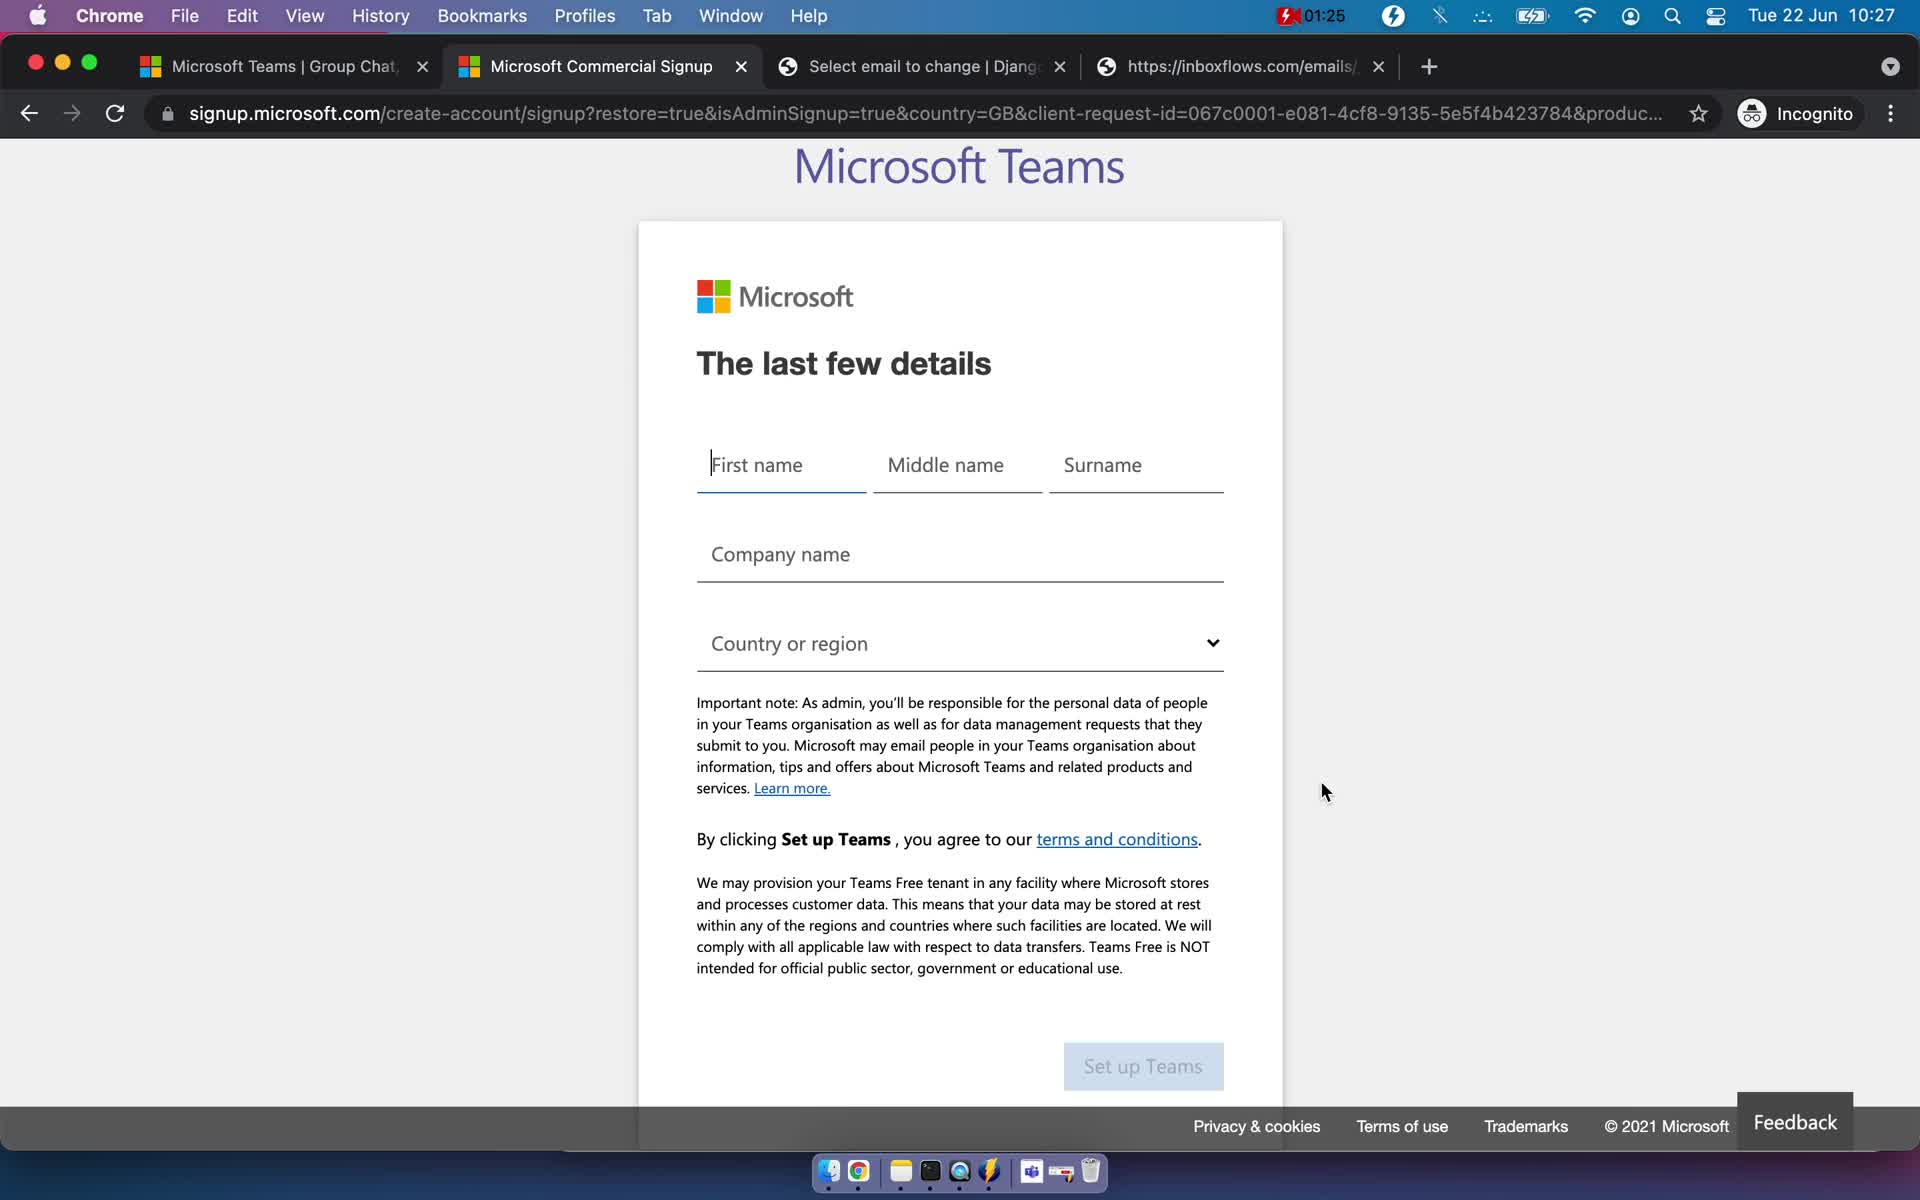Click the Middle name field
Viewport: 1920px width, 1200px height.
coord(957,466)
